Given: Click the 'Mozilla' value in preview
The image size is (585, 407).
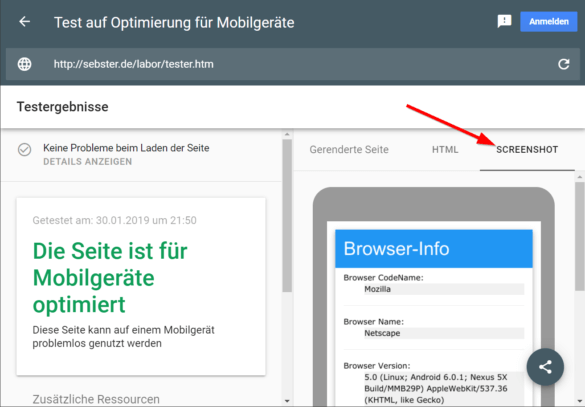Looking at the screenshot, I should [x=377, y=289].
